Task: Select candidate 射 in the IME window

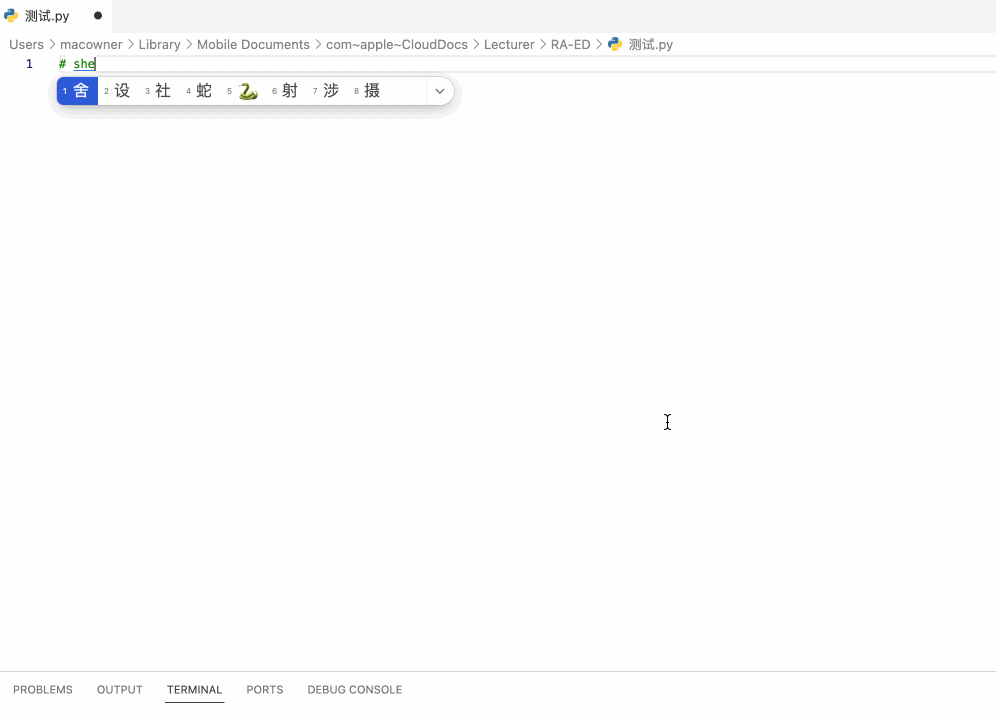Action: (x=289, y=90)
